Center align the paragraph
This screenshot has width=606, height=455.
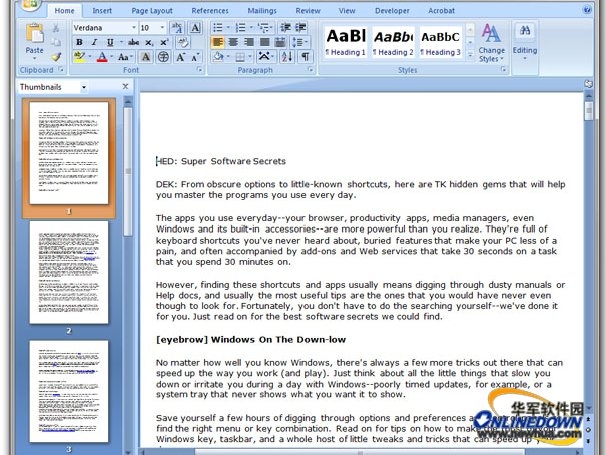(233, 42)
